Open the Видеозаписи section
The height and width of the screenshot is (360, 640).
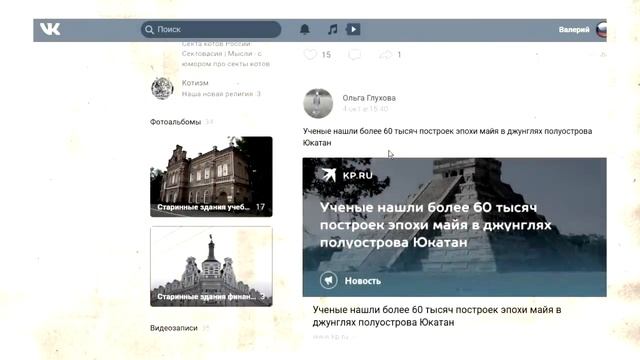[x=174, y=328]
